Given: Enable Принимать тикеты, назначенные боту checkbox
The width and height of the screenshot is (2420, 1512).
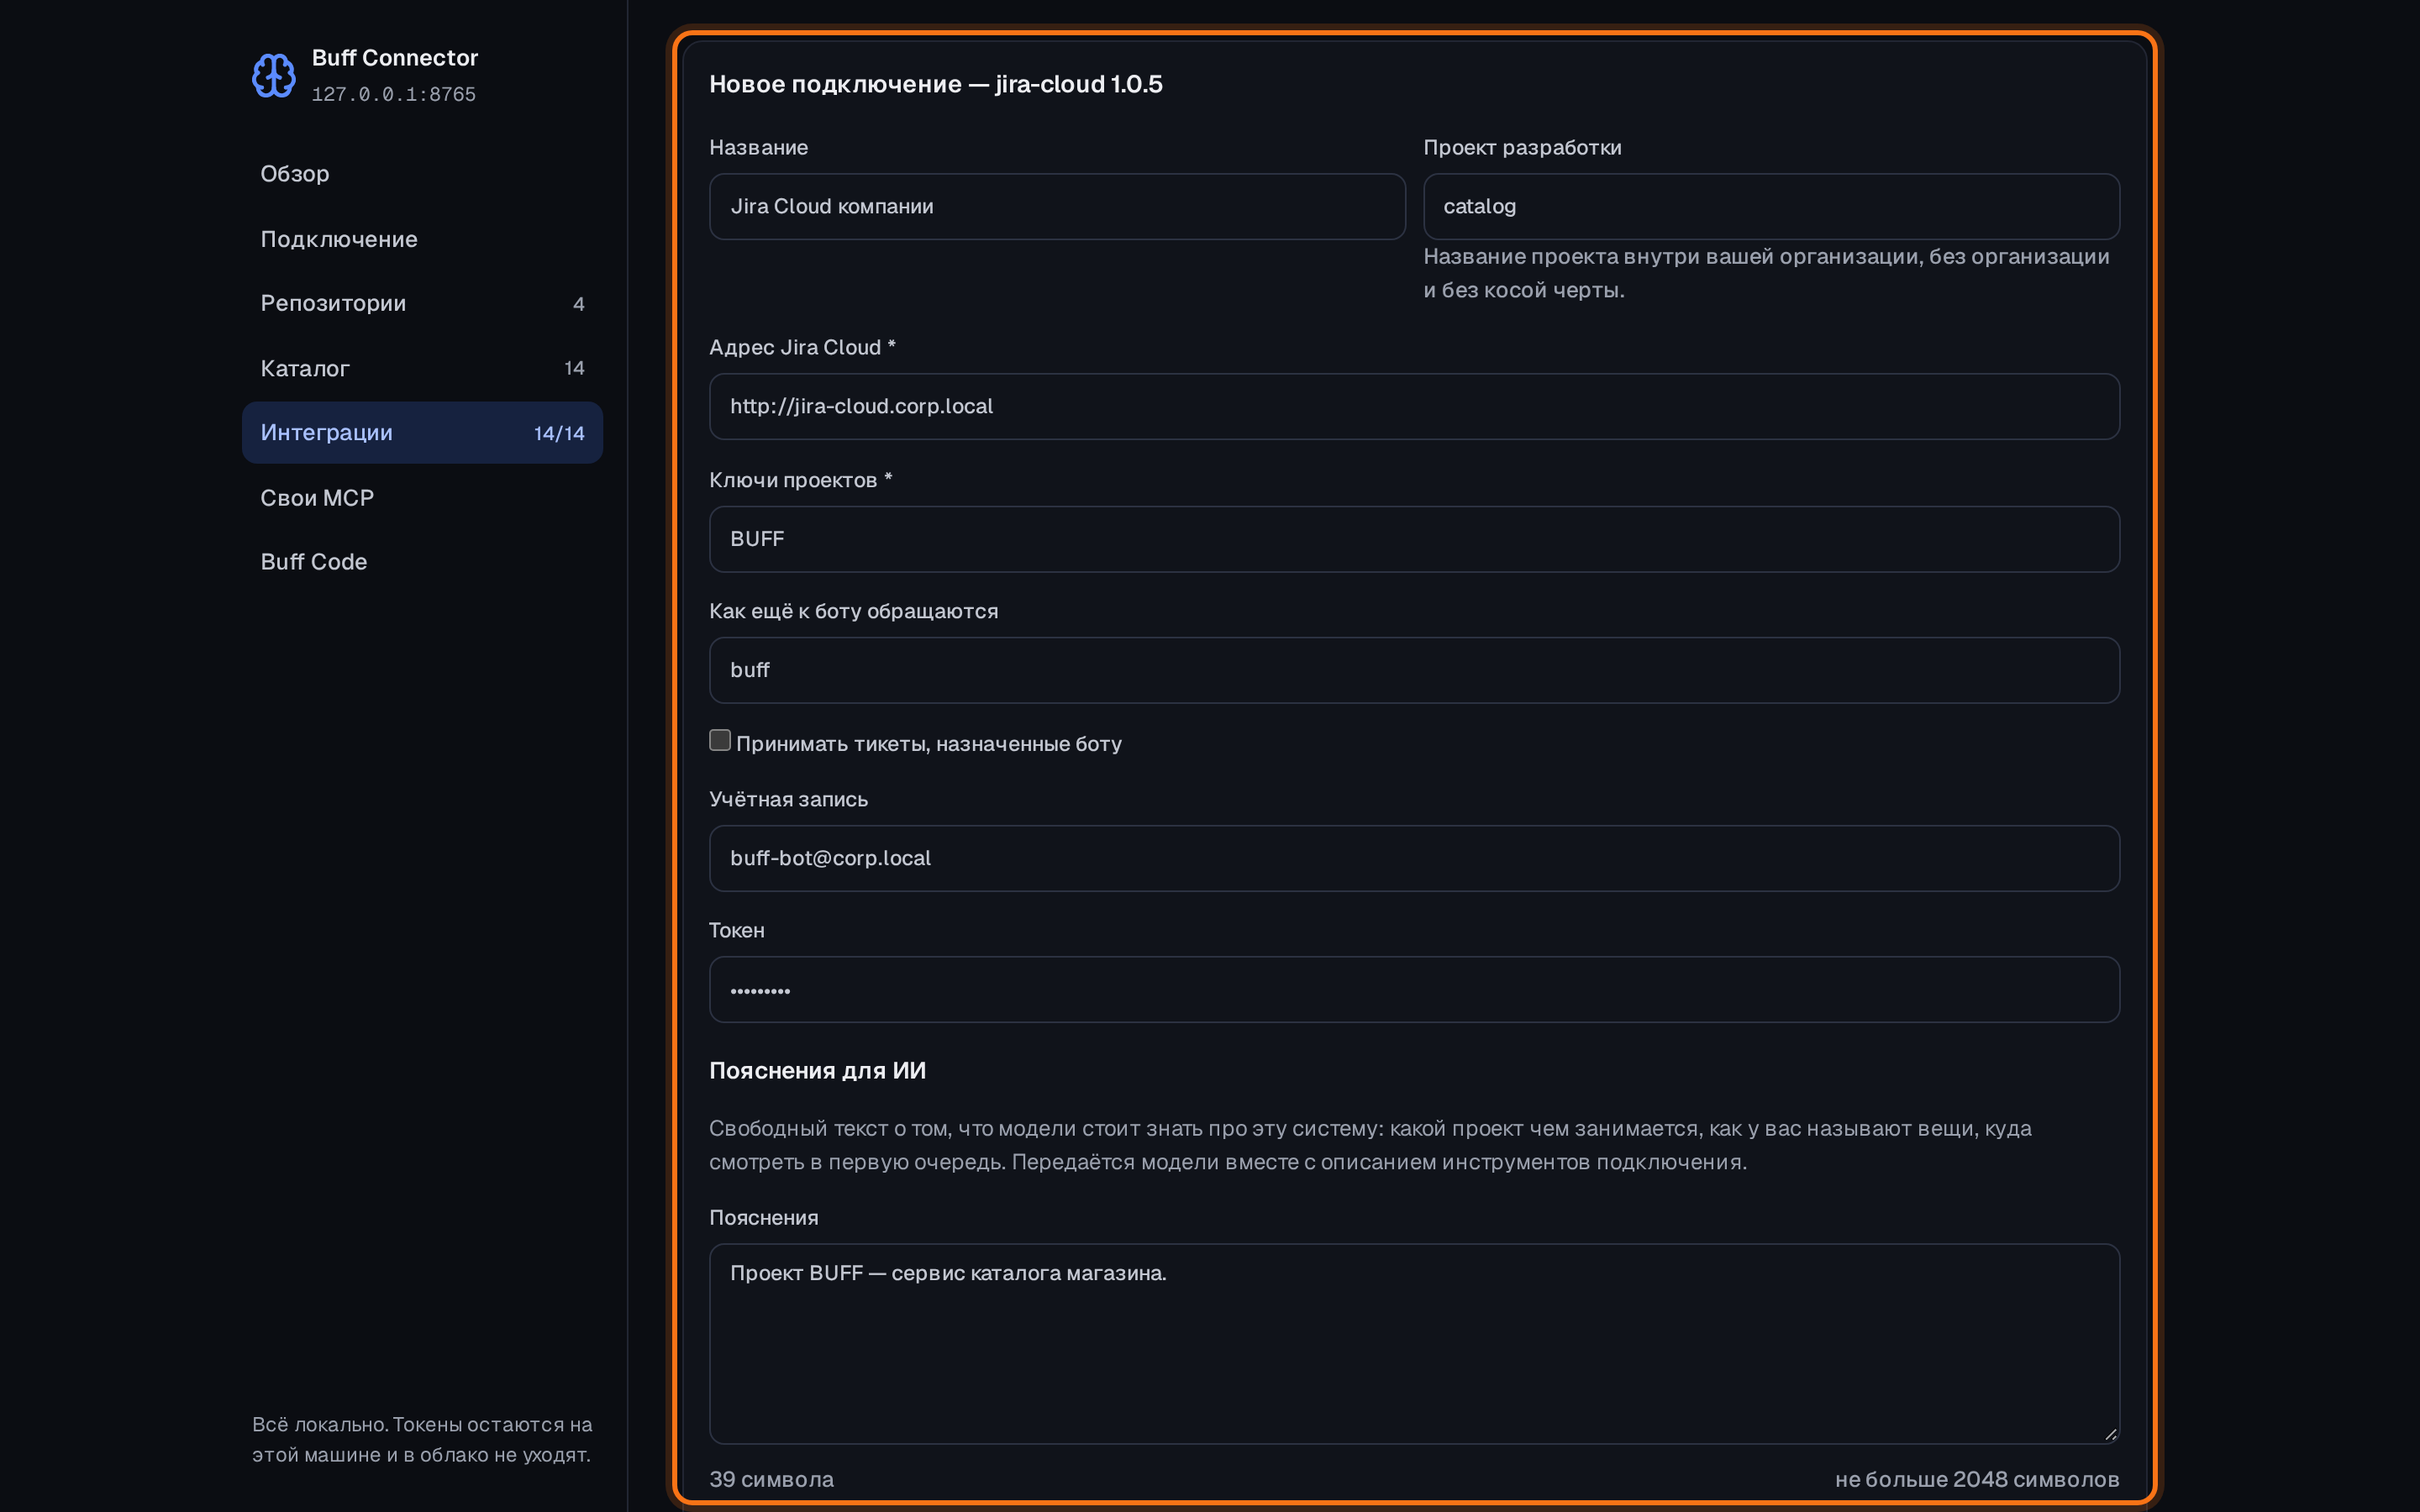Looking at the screenshot, I should pyautogui.click(x=720, y=740).
